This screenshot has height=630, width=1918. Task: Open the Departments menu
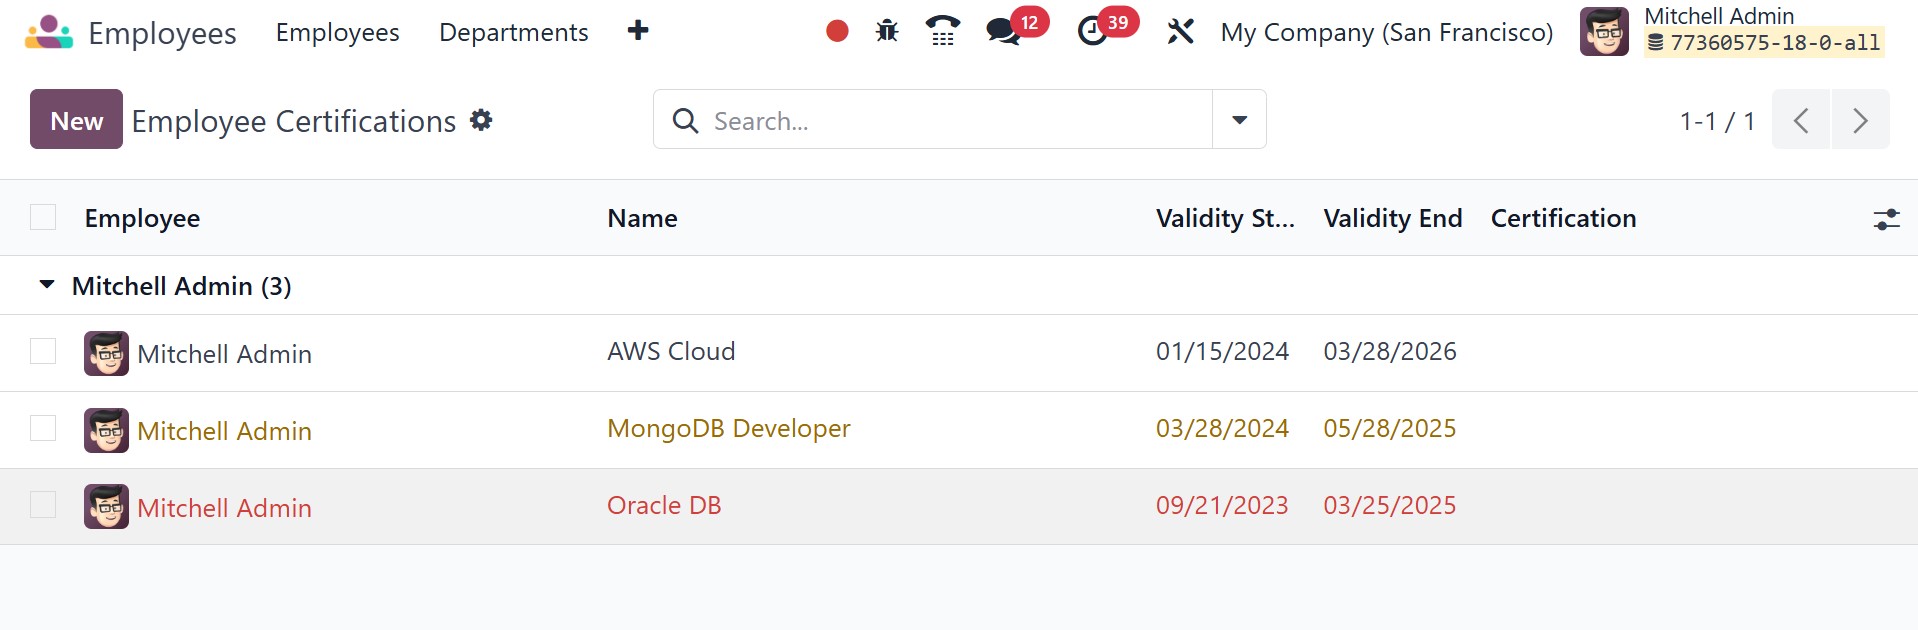[x=513, y=32]
